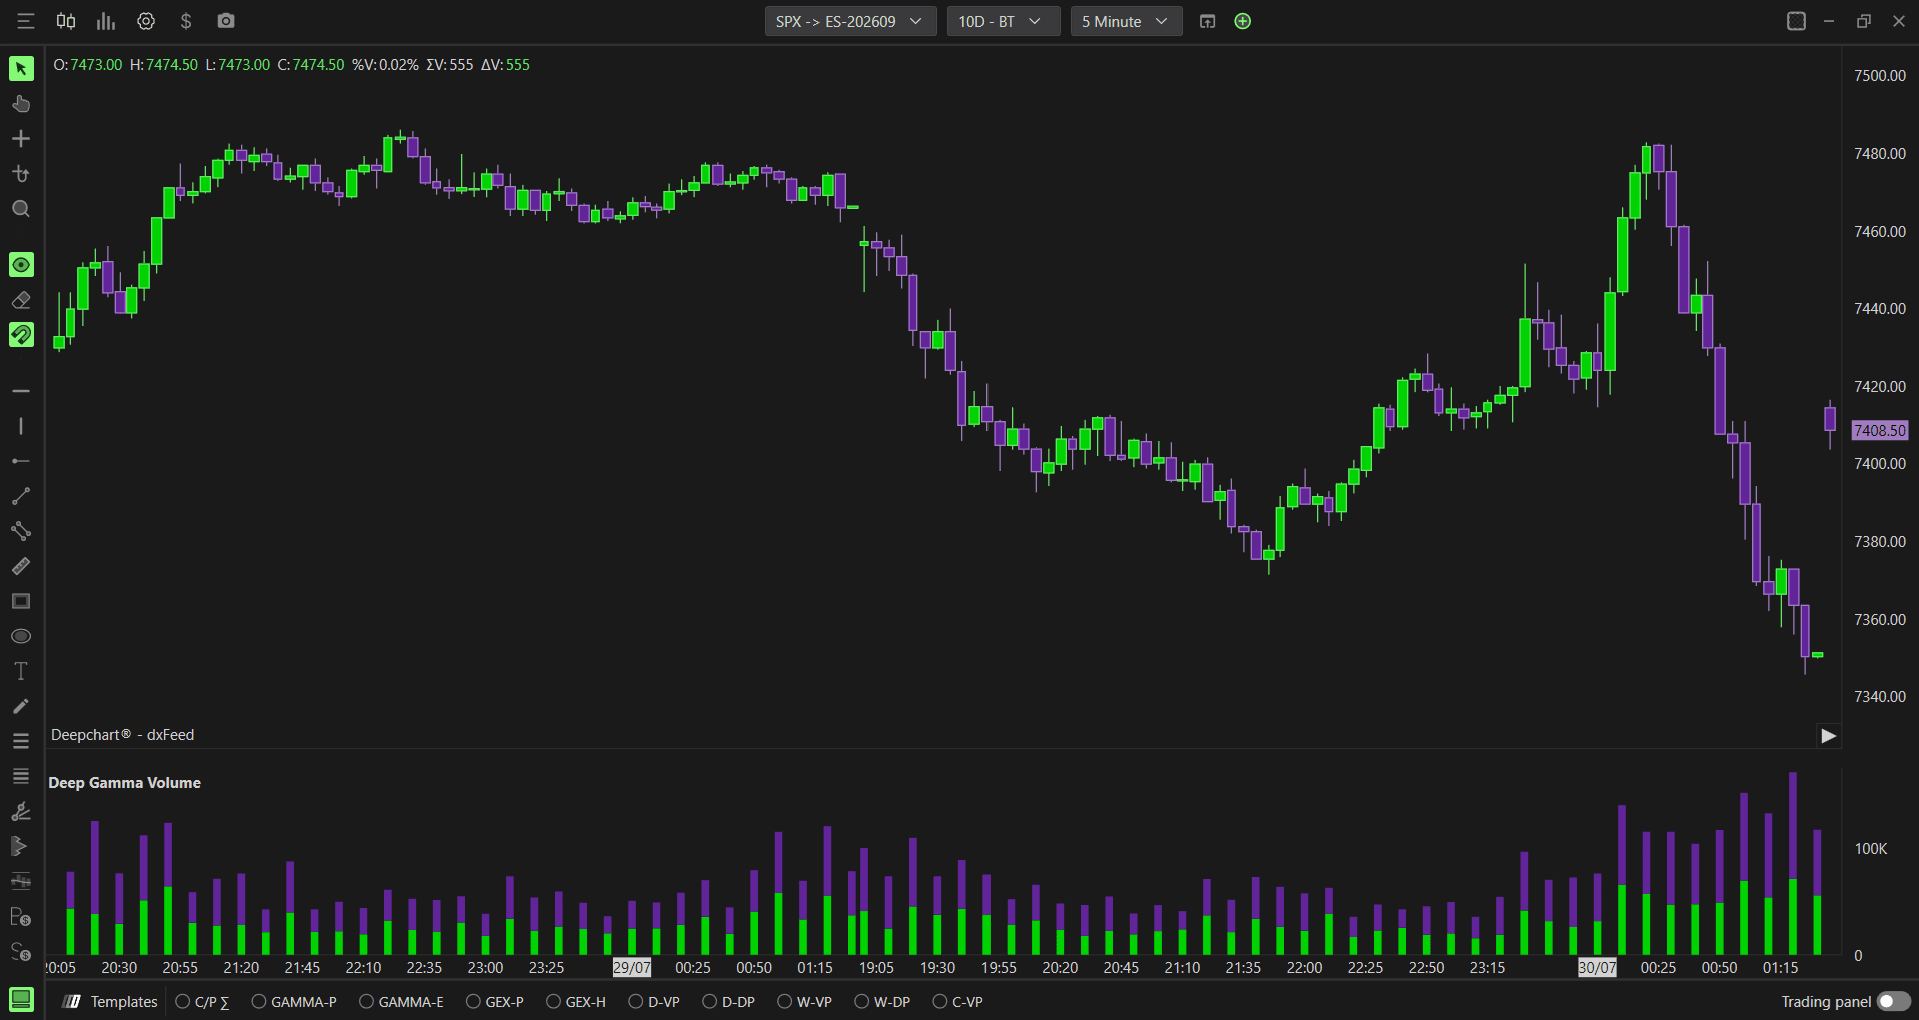Click the 7500.00 price axis label
The width and height of the screenshot is (1919, 1020).
tap(1880, 76)
